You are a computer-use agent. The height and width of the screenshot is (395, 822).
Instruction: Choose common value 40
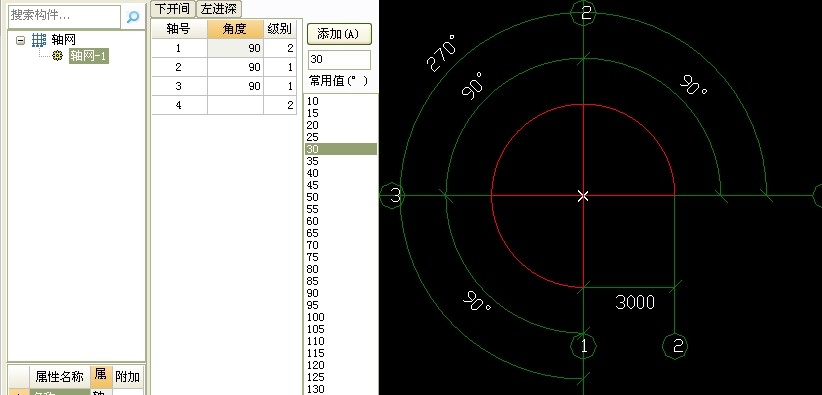[341, 173]
